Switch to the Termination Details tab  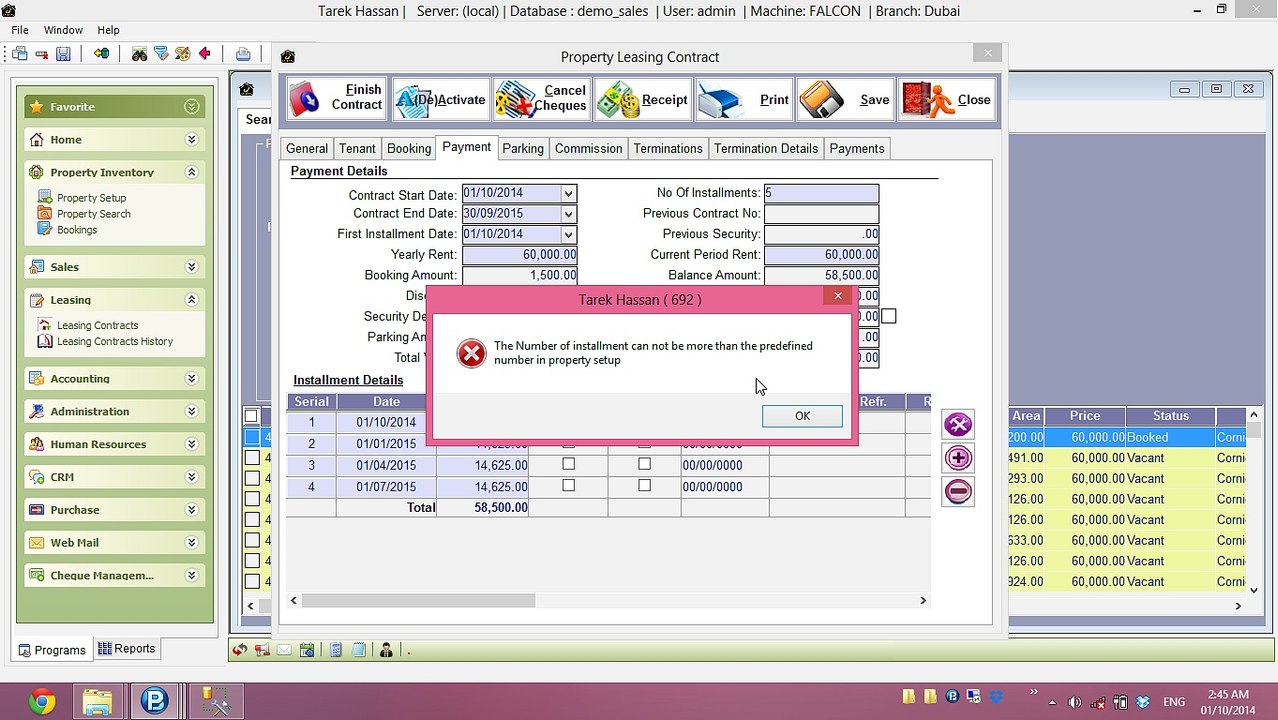pyautogui.click(x=765, y=148)
